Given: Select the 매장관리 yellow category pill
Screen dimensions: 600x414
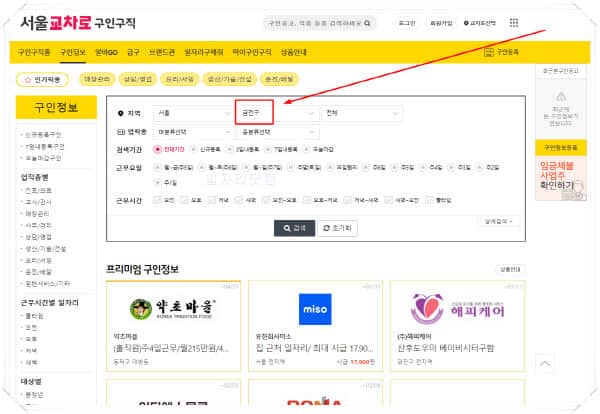Looking at the screenshot, I should (x=97, y=79).
